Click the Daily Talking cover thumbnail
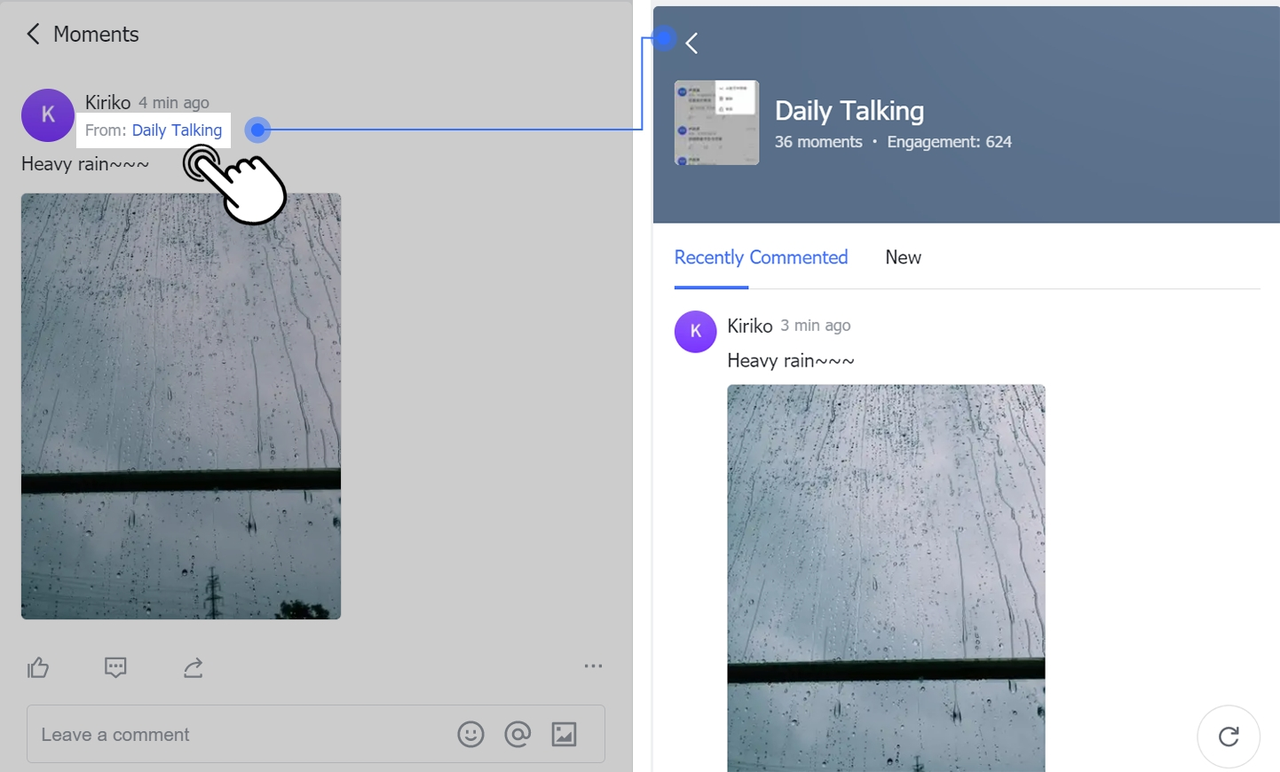 (716, 123)
